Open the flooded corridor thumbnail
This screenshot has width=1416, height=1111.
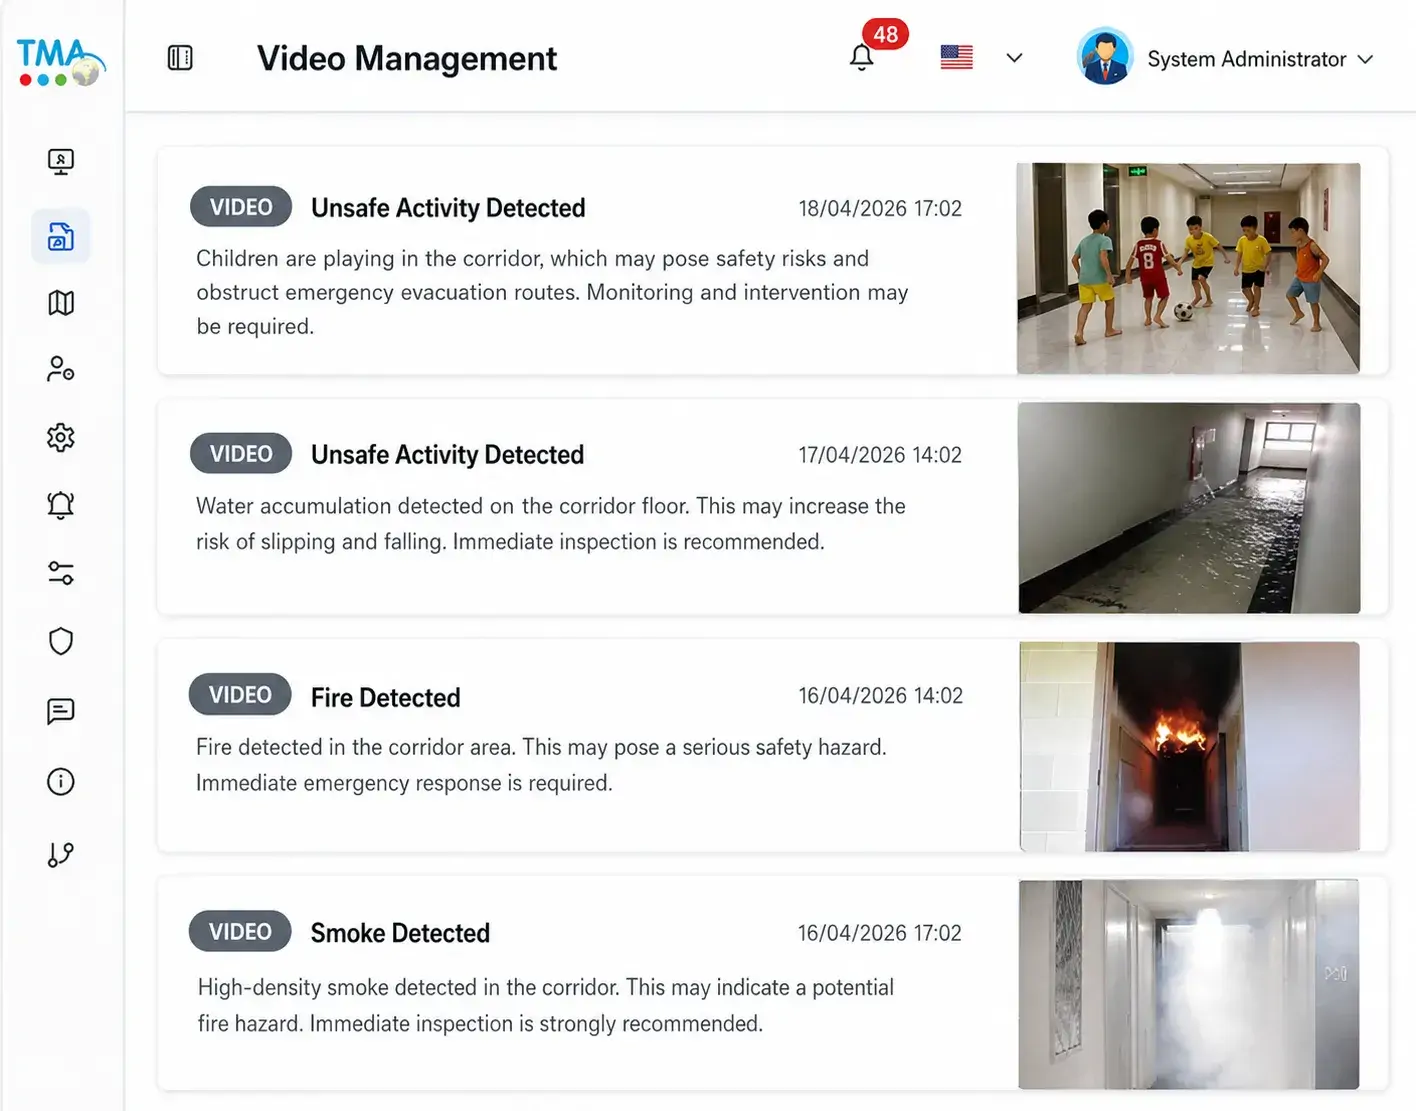click(x=1189, y=508)
